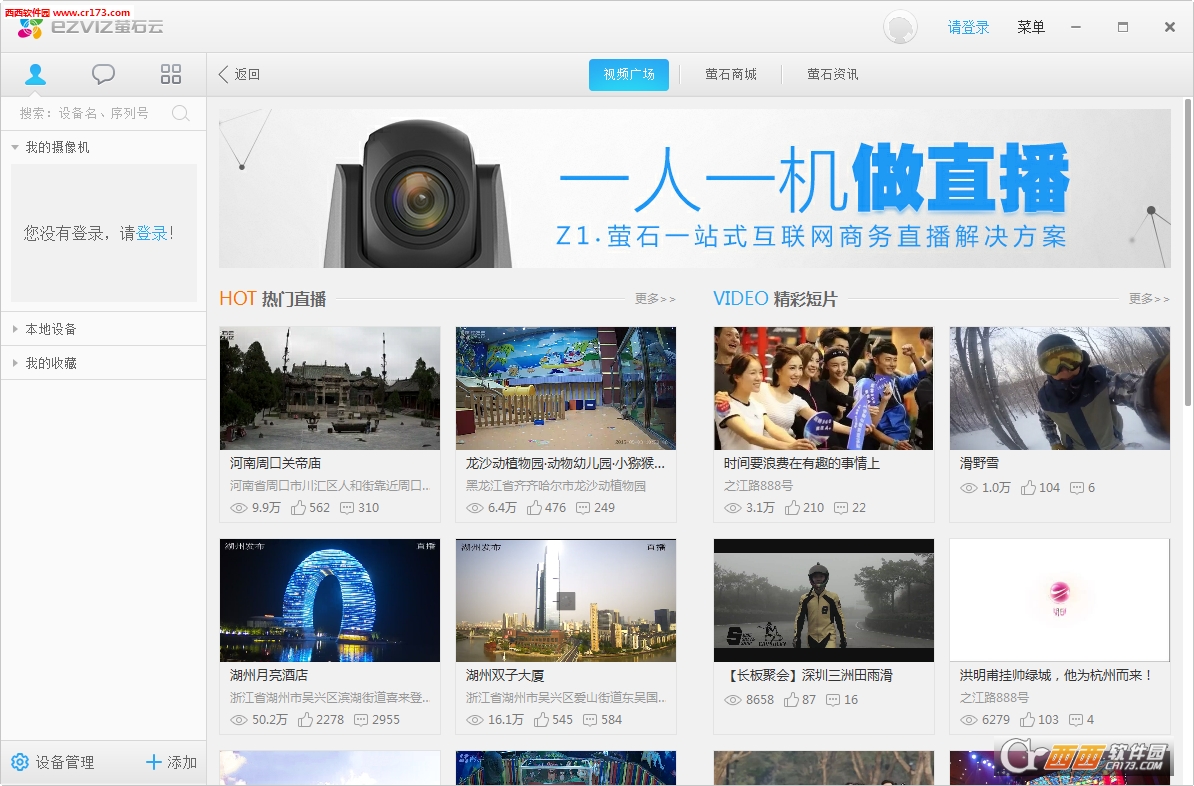Open the messages chat bubble icon

[x=103, y=74]
